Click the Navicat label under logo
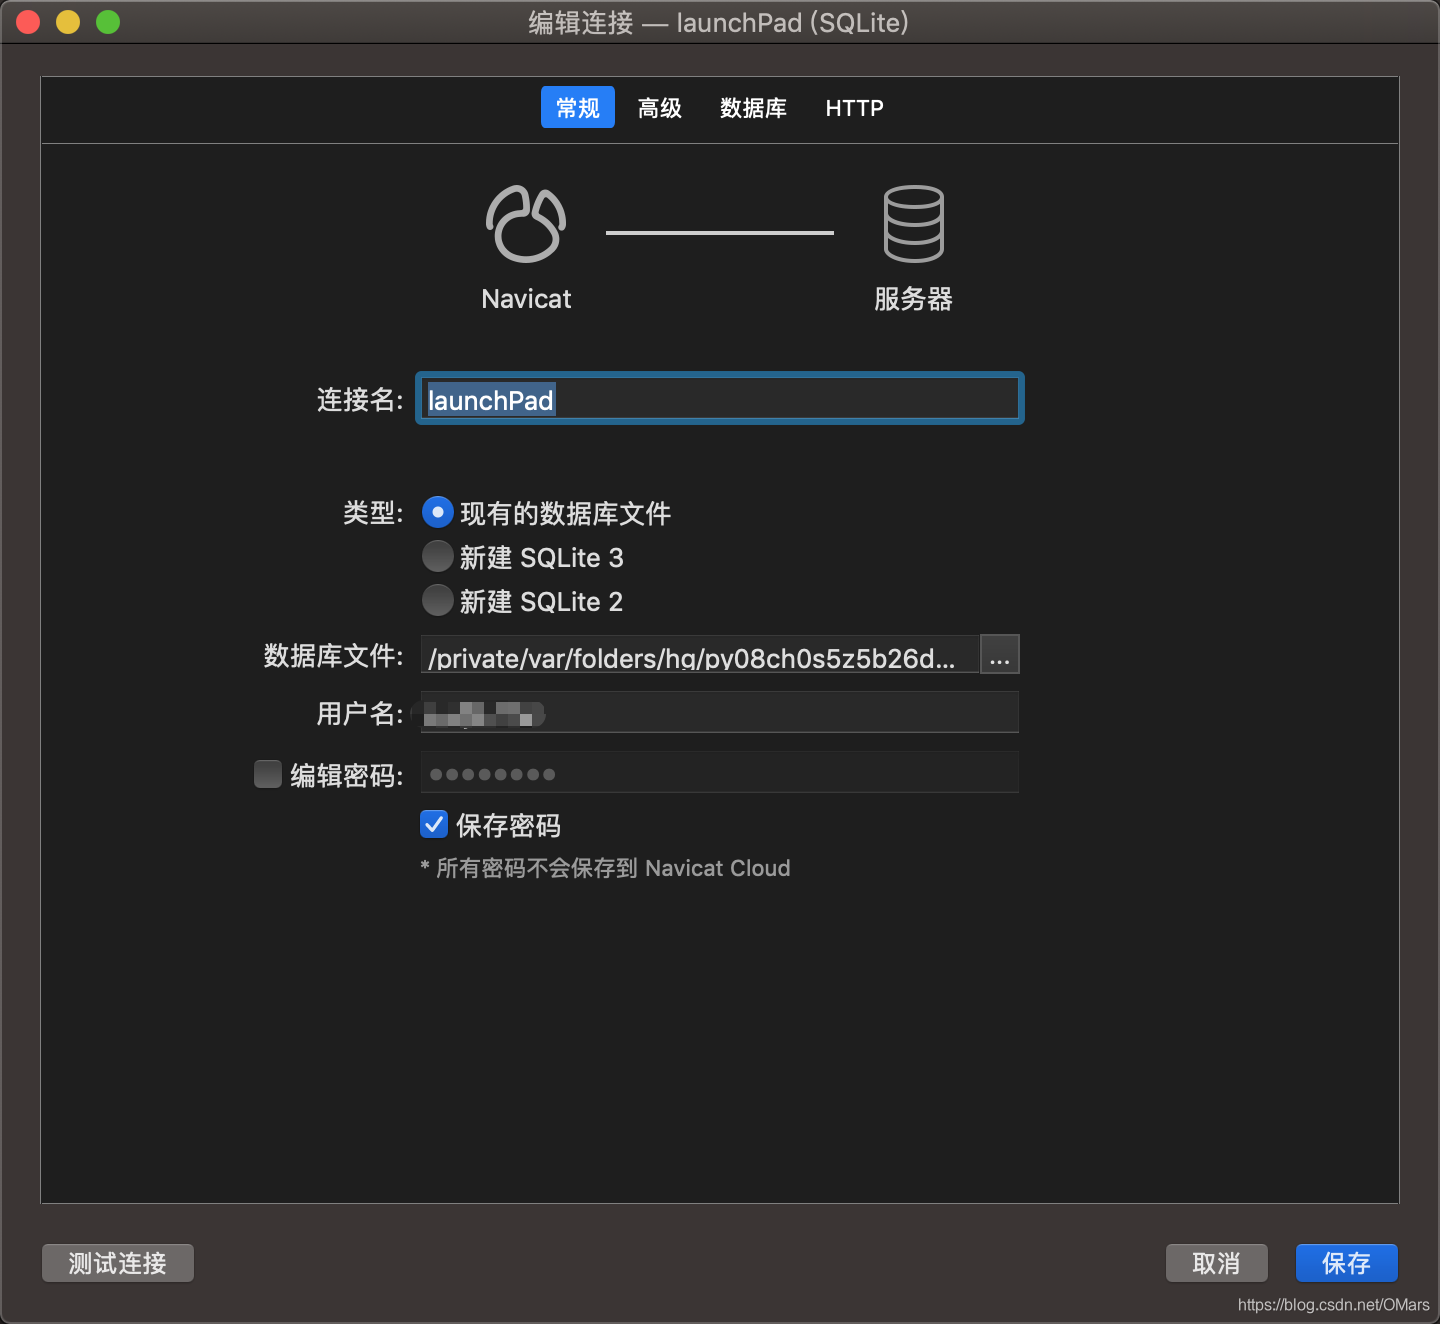1440x1324 pixels. click(526, 299)
